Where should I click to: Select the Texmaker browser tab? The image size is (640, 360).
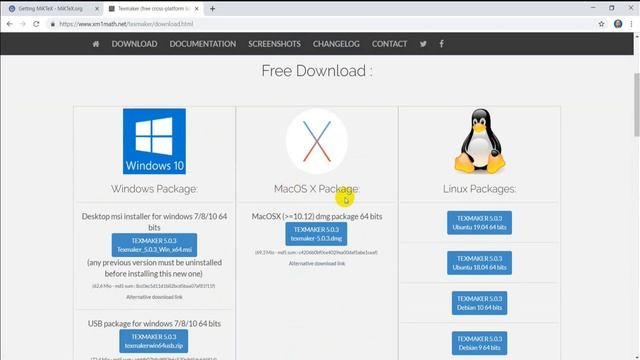(x=153, y=9)
